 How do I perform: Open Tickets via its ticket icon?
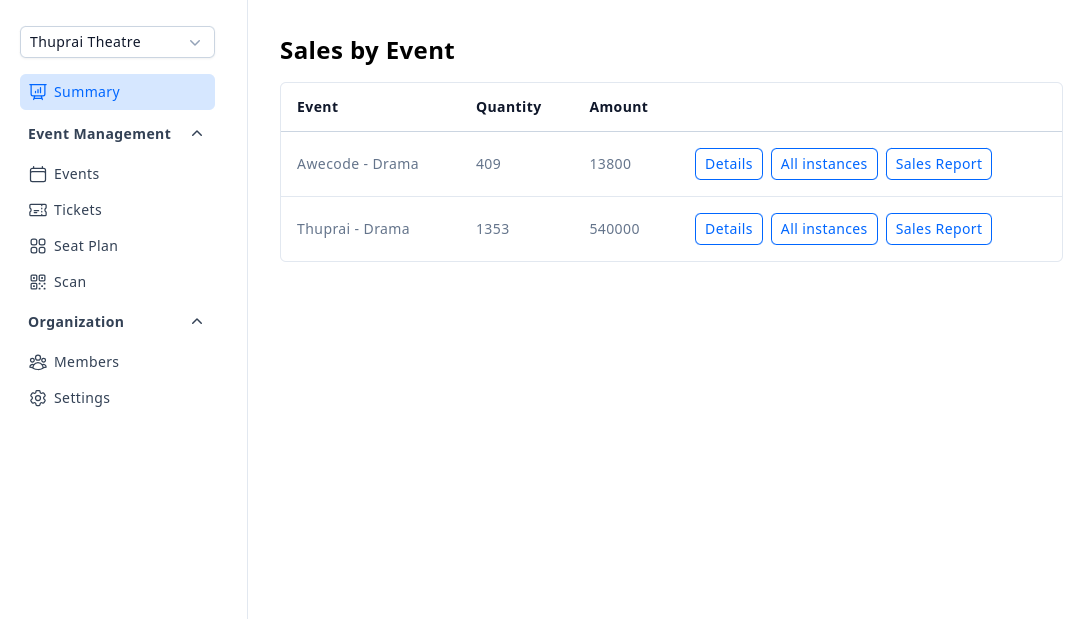(38, 209)
